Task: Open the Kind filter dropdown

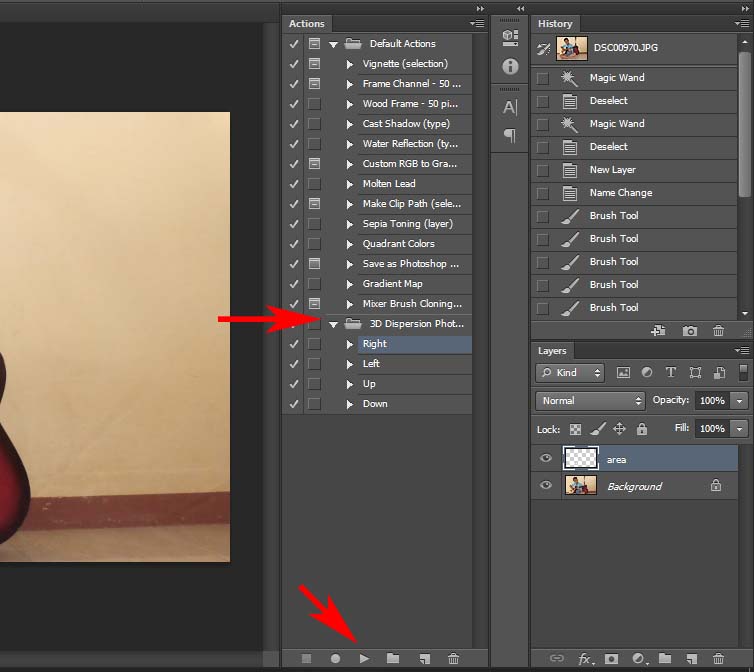Action: (570, 372)
